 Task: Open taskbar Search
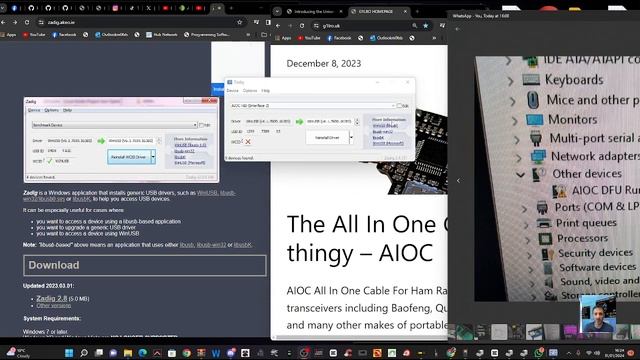point(84,353)
